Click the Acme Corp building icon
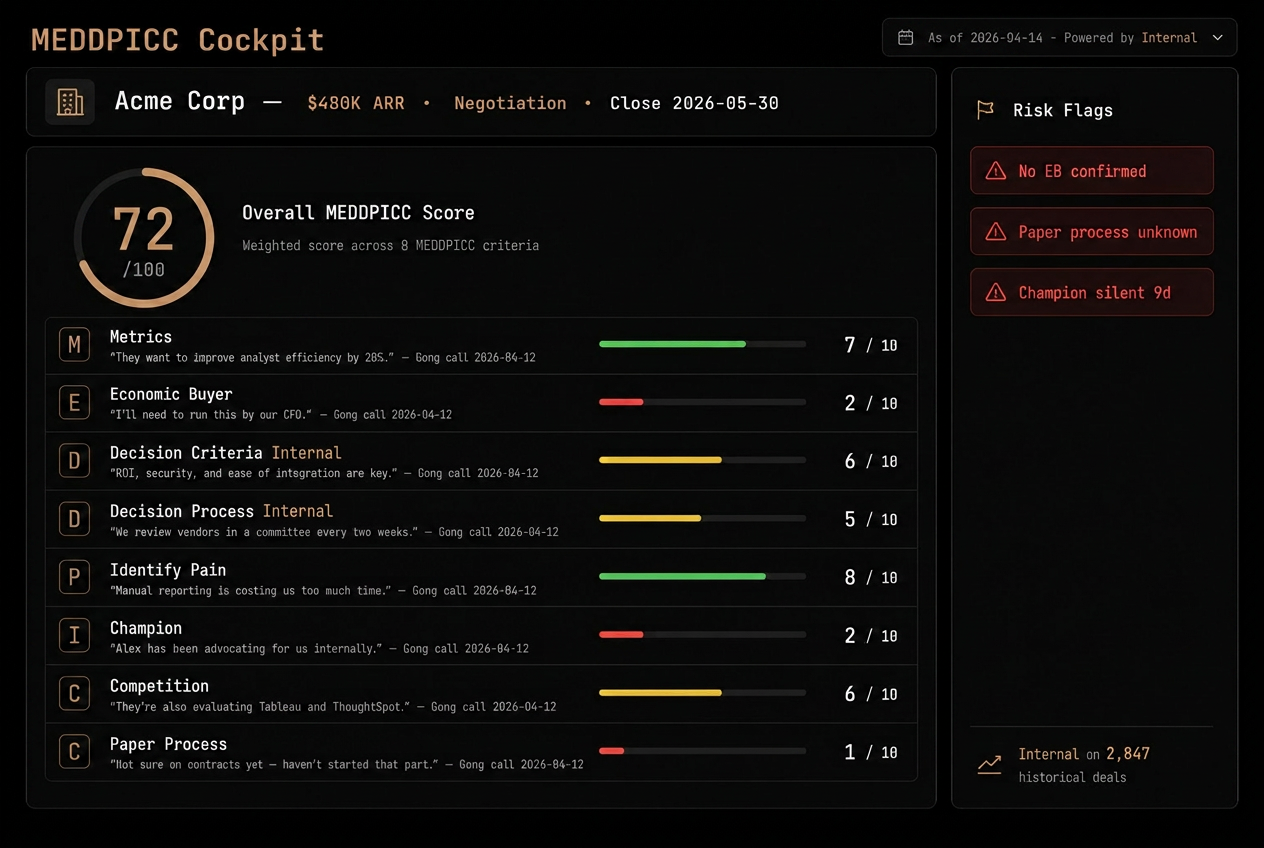Screen dimensions: 1264x848 click(70, 102)
